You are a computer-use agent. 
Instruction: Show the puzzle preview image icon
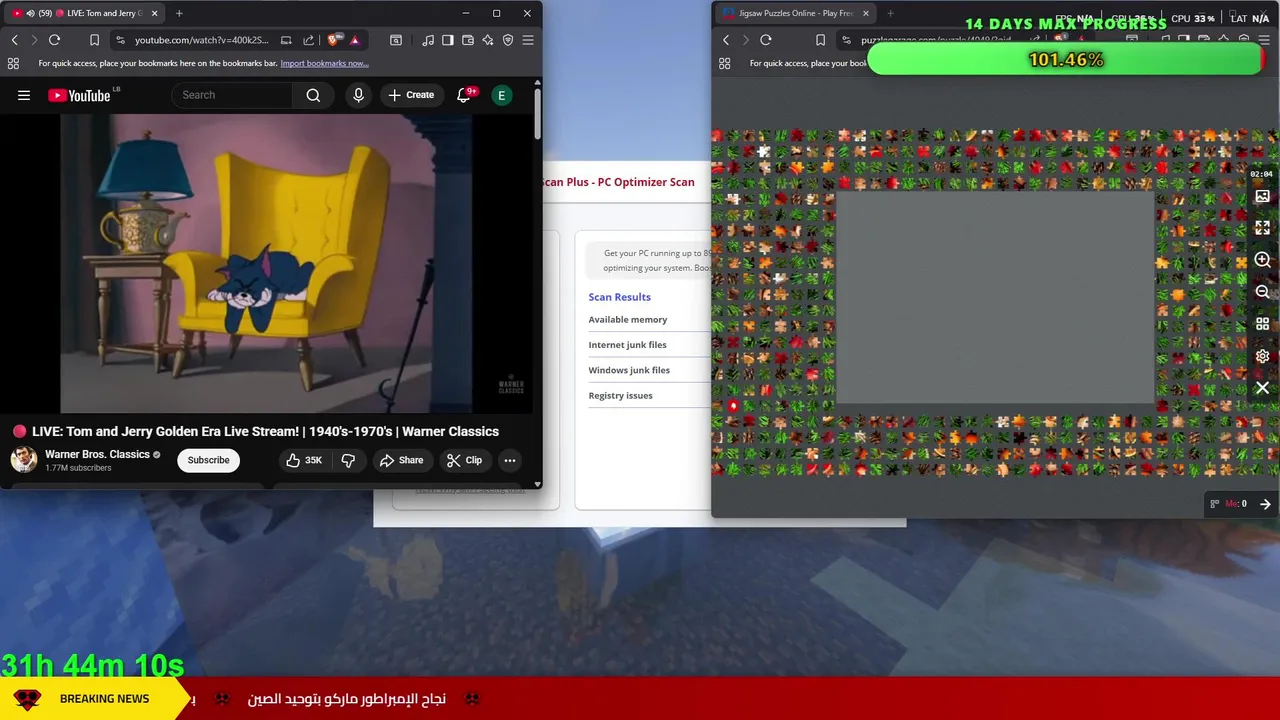[x=1262, y=197]
